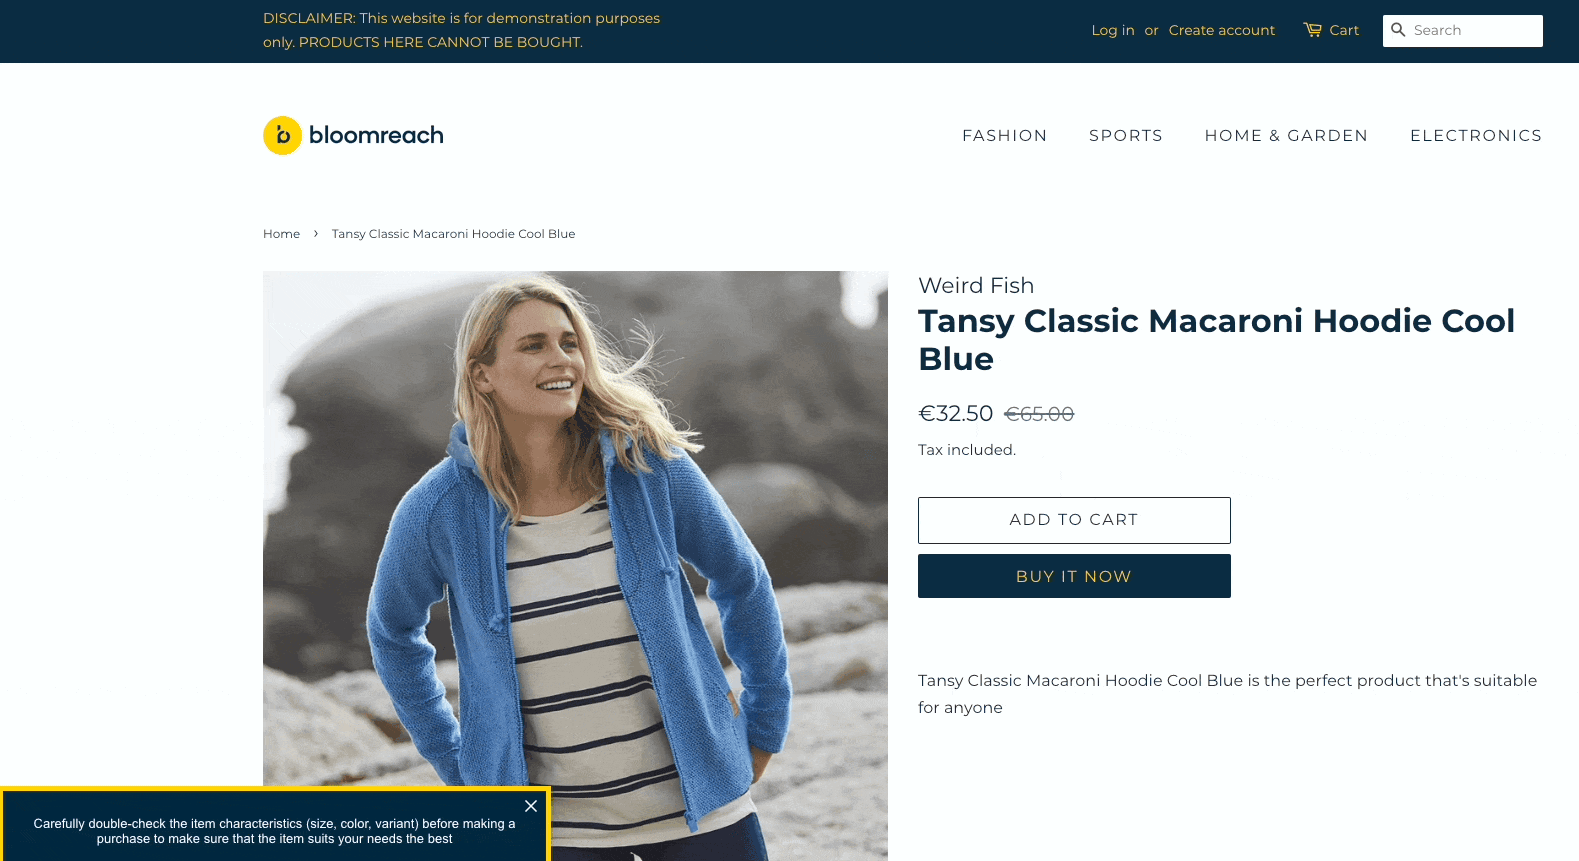Click the Cart text link
Screen dimensions: 1579x861
pos(1344,30)
